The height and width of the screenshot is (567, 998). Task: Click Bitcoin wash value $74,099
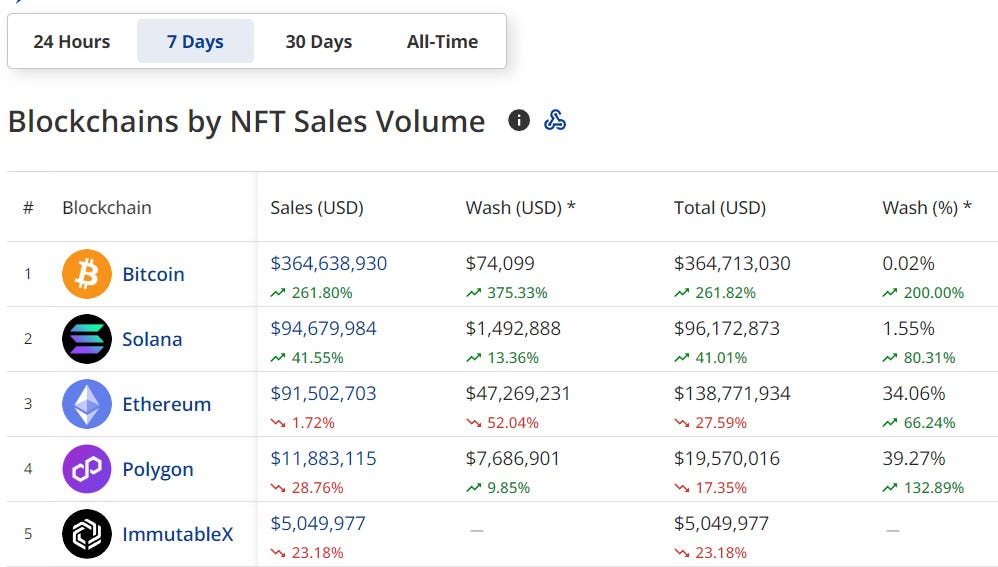pyautogui.click(x=500, y=263)
